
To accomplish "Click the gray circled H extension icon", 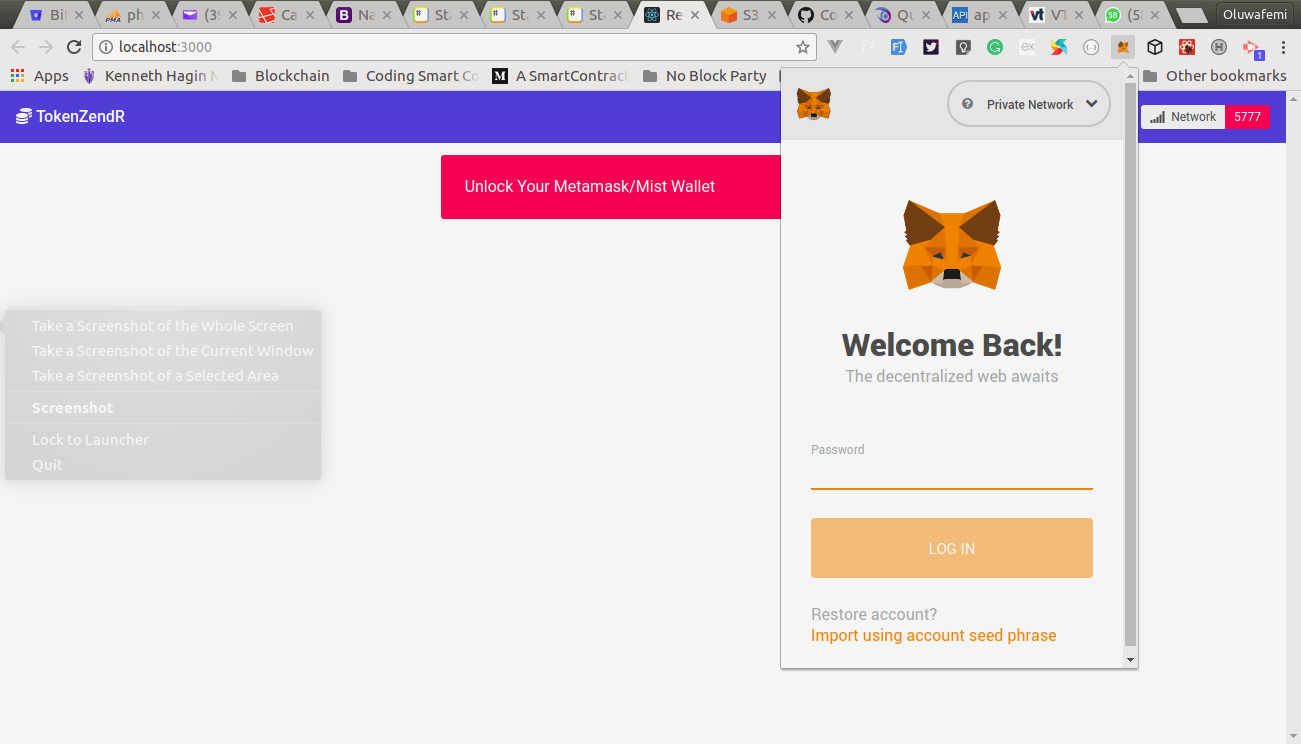I will point(1219,47).
